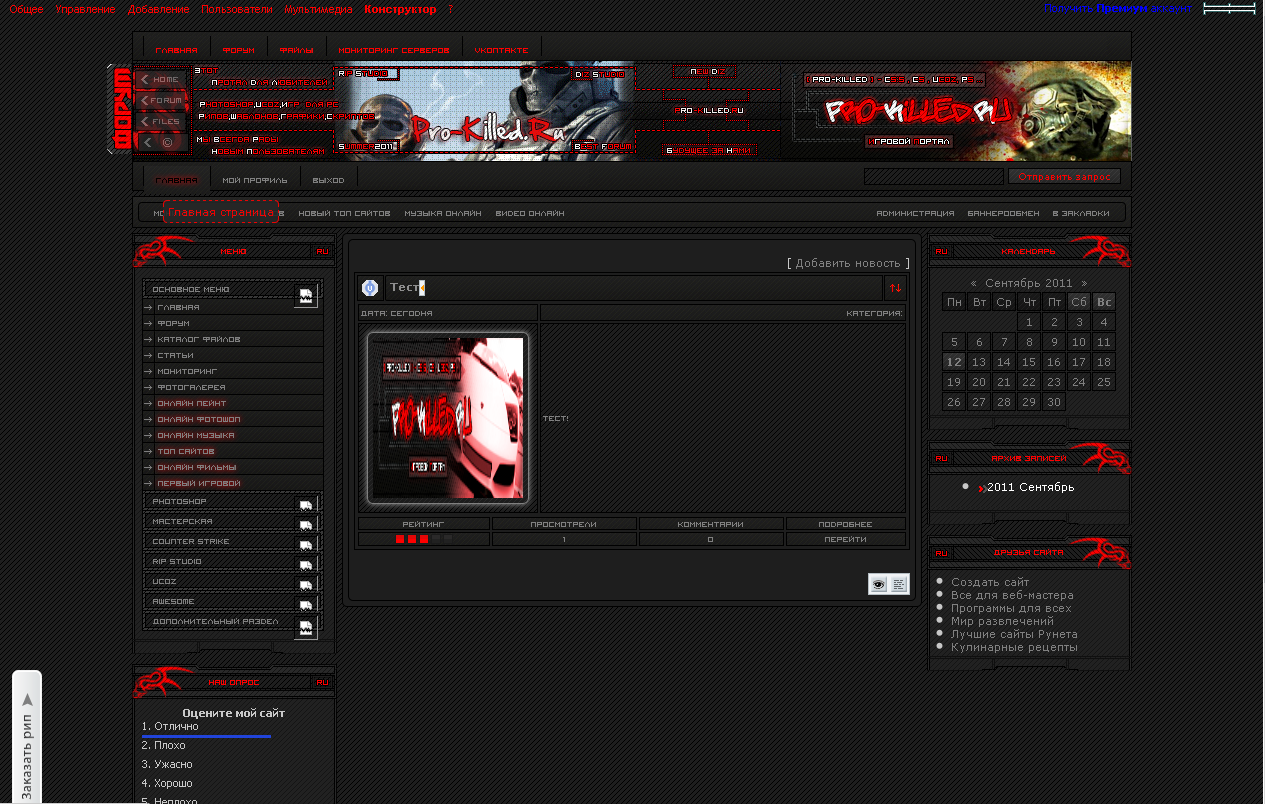
Task: Open the Мультимедиа admin bar menu
Action: [x=318, y=9]
